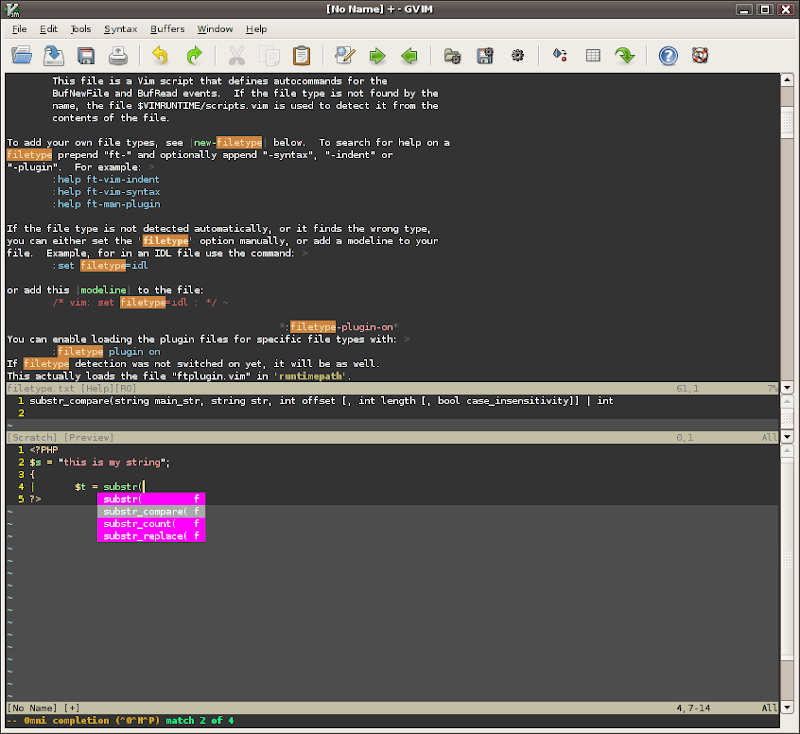Follow the new-filetype help tag link

(228, 142)
